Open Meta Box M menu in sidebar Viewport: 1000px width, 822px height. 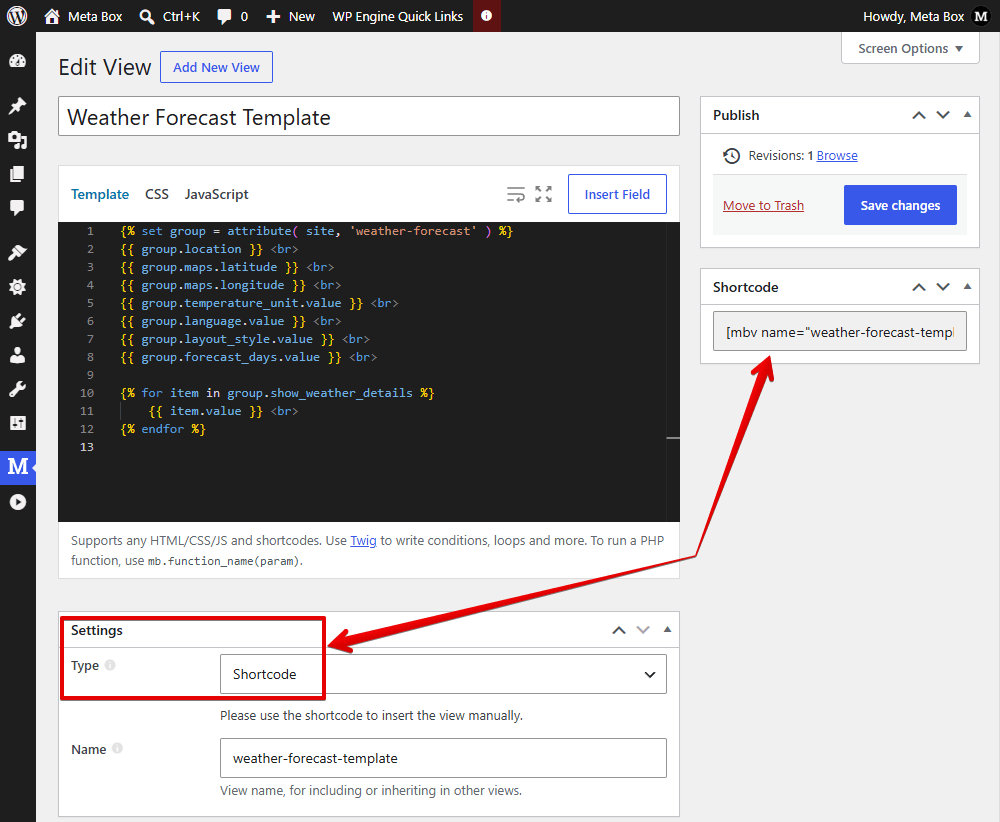(17, 467)
